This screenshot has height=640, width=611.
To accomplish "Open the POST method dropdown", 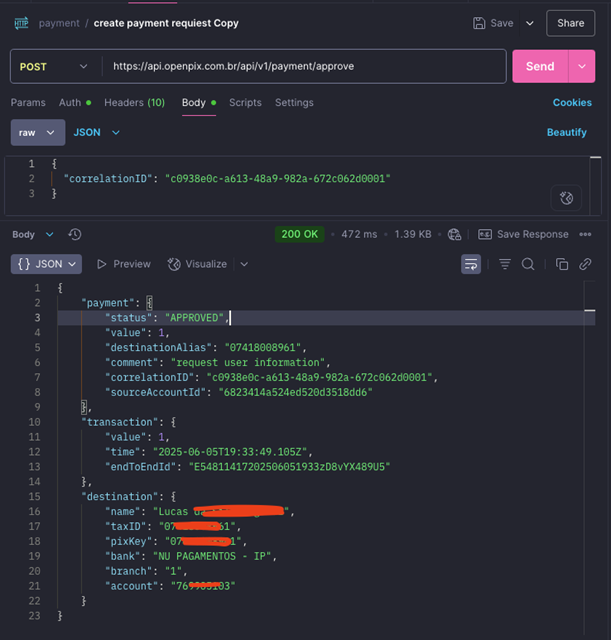I will click(x=55, y=67).
